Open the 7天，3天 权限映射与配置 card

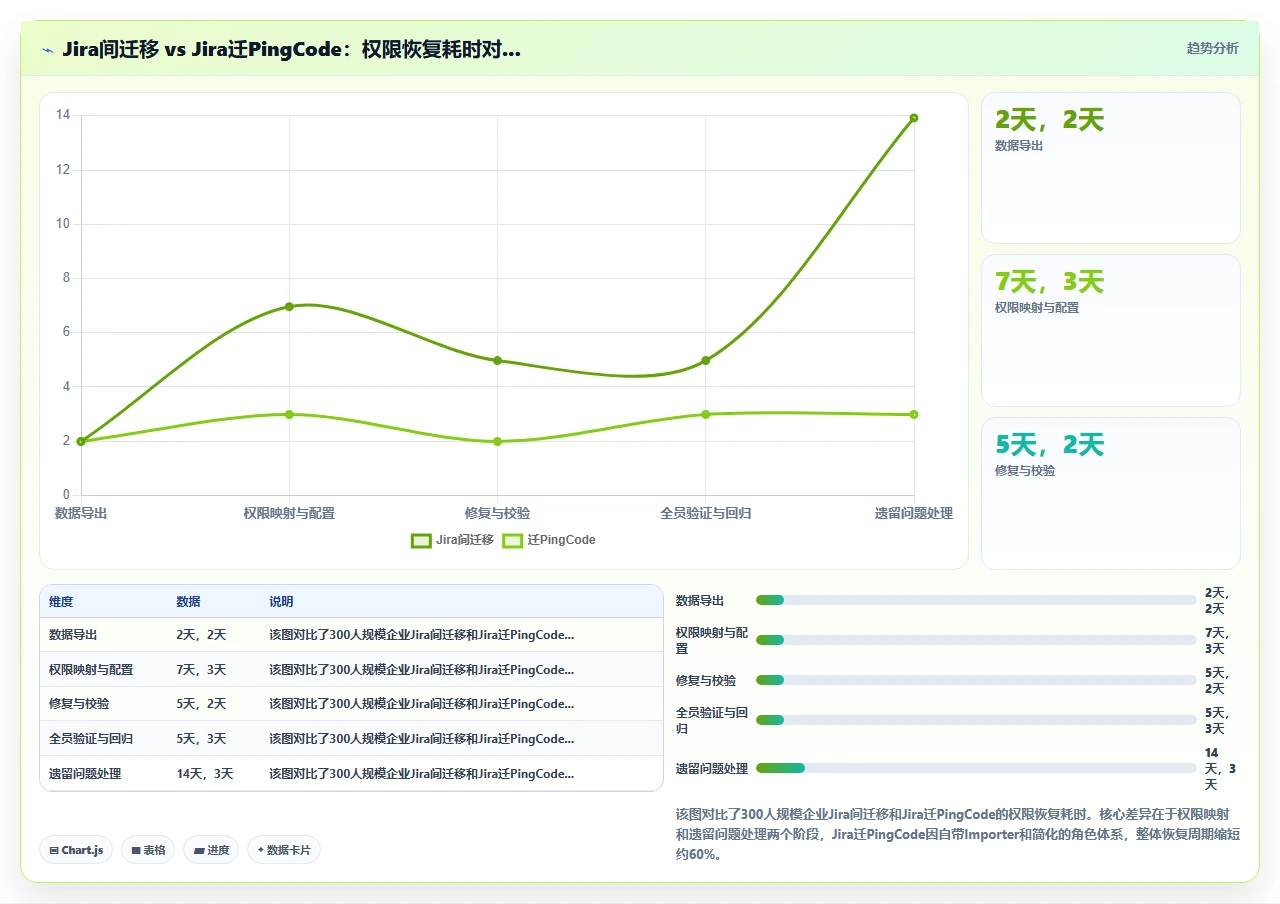[x=1111, y=331]
